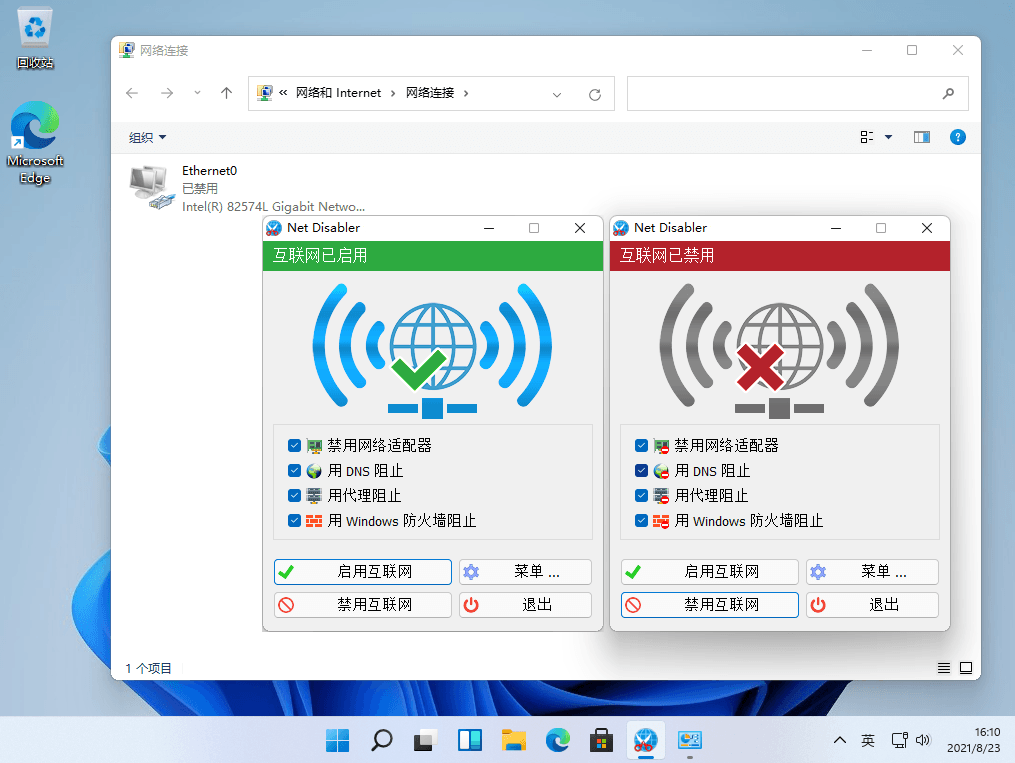
Task: Expand the « breadcrumb overflow chevron
Action: click(x=283, y=93)
